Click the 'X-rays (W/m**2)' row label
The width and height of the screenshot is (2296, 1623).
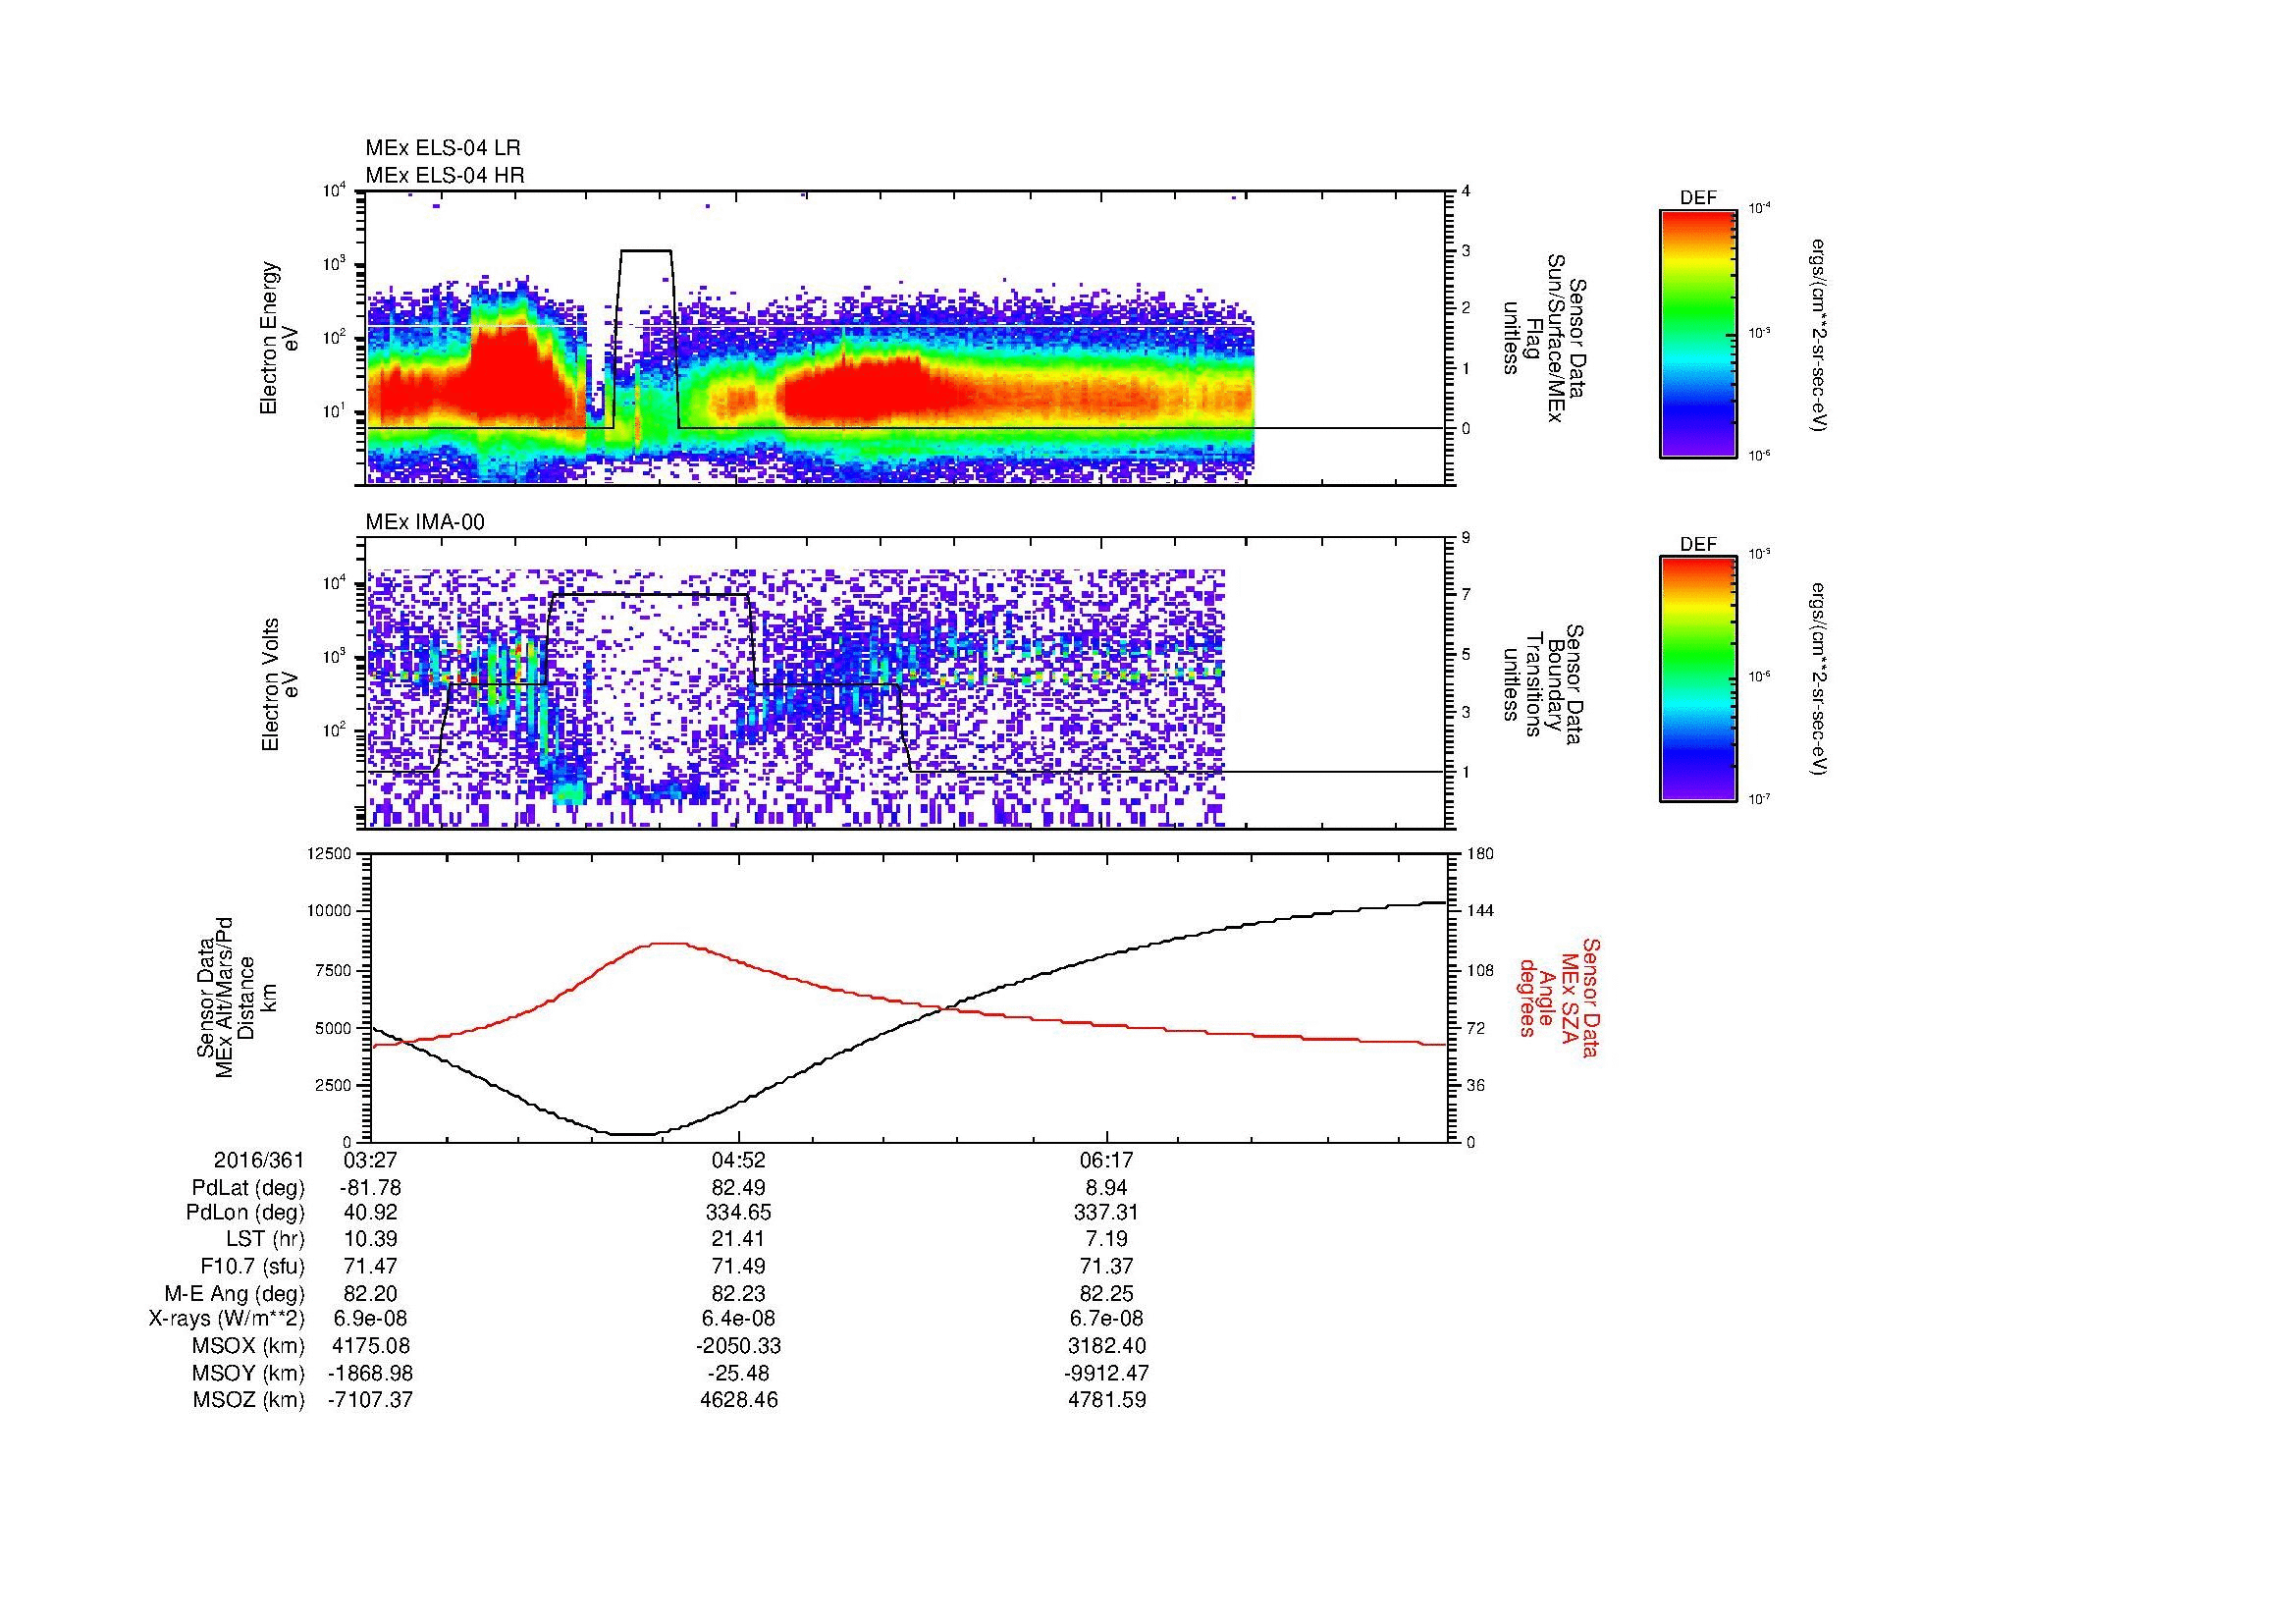click(x=227, y=1320)
